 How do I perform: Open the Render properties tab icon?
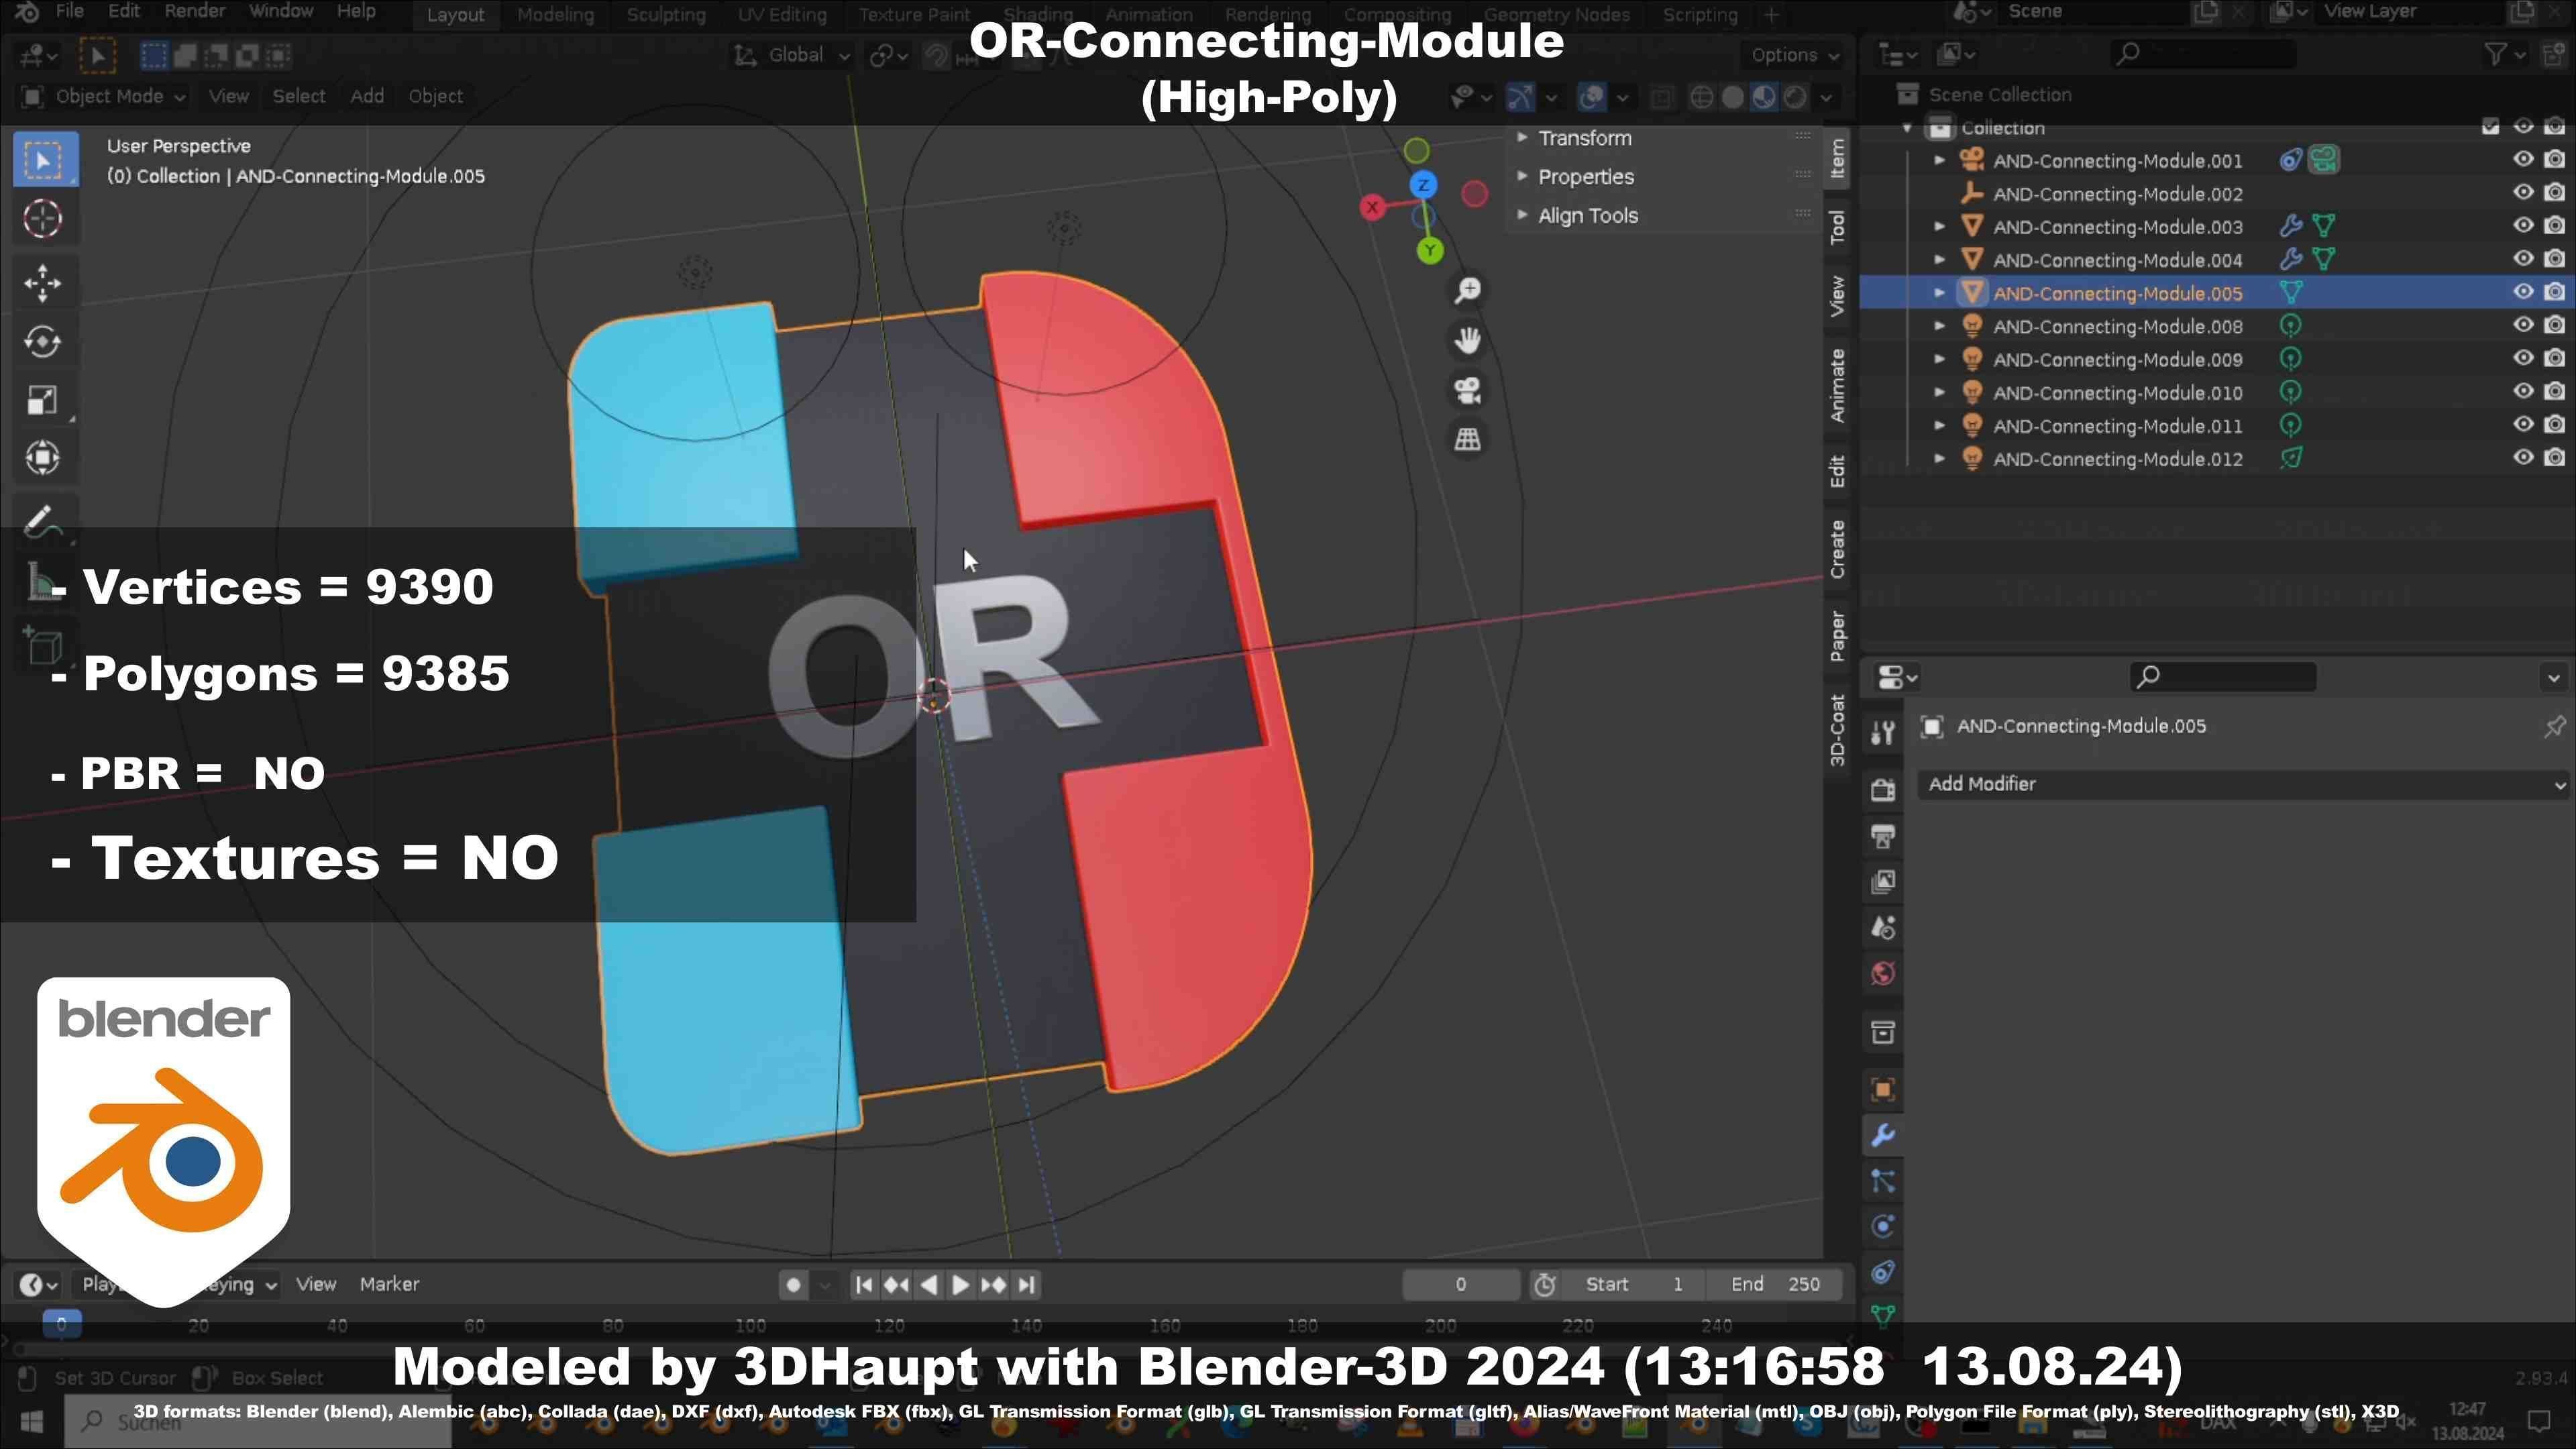point(1883,790)
